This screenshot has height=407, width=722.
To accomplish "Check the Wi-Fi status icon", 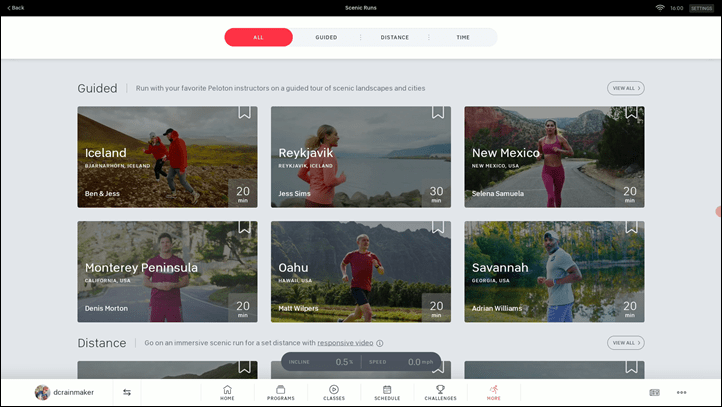I will (660, 8).
